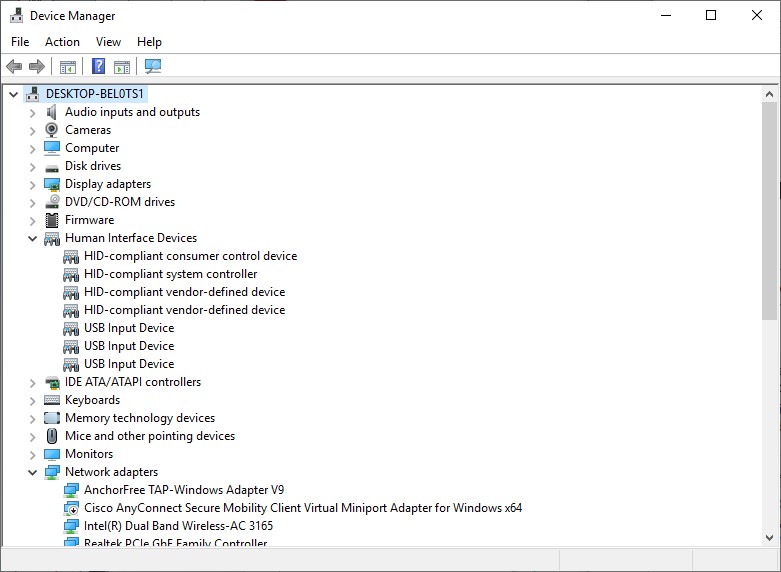Select the DESKTOP-BEL0TS1 label
This screenshot has width=781, height=572.
click(95, 94)
